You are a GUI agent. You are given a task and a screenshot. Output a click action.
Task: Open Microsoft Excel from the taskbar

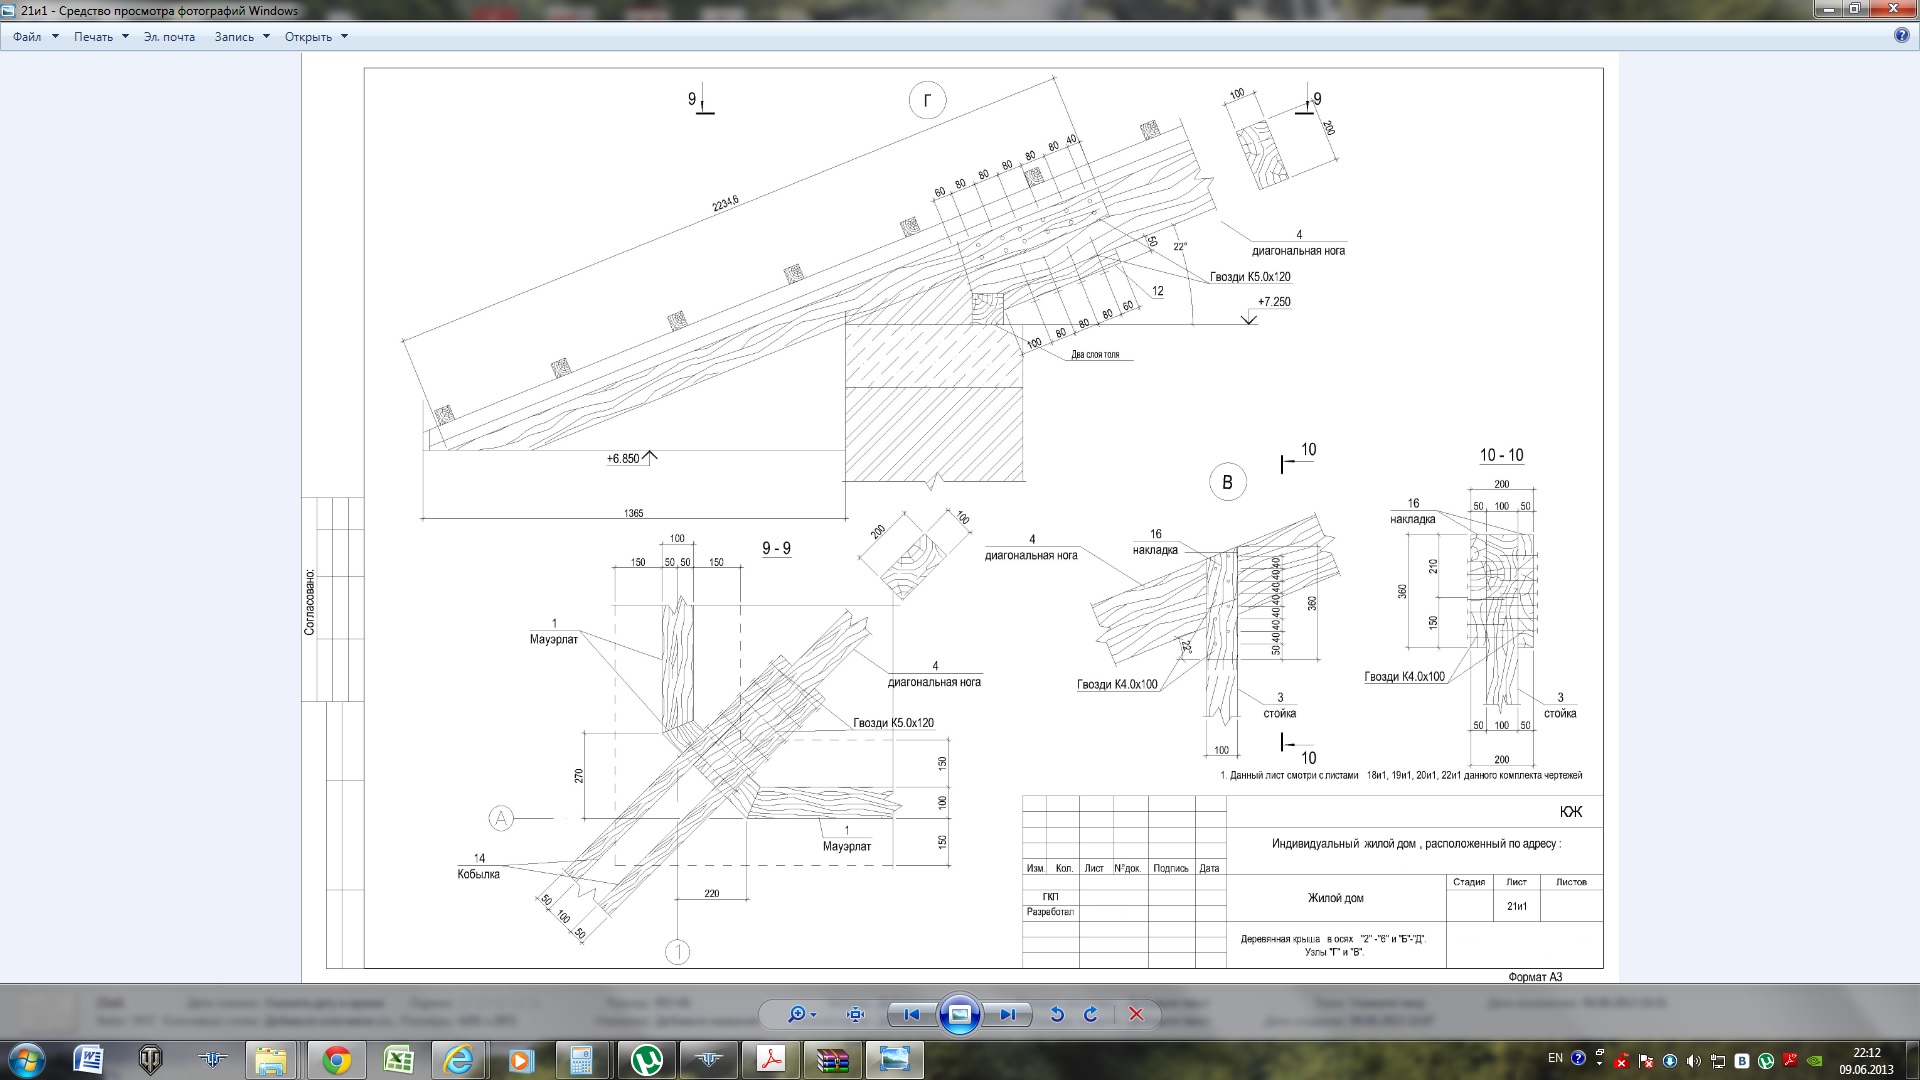point(398,1059)
